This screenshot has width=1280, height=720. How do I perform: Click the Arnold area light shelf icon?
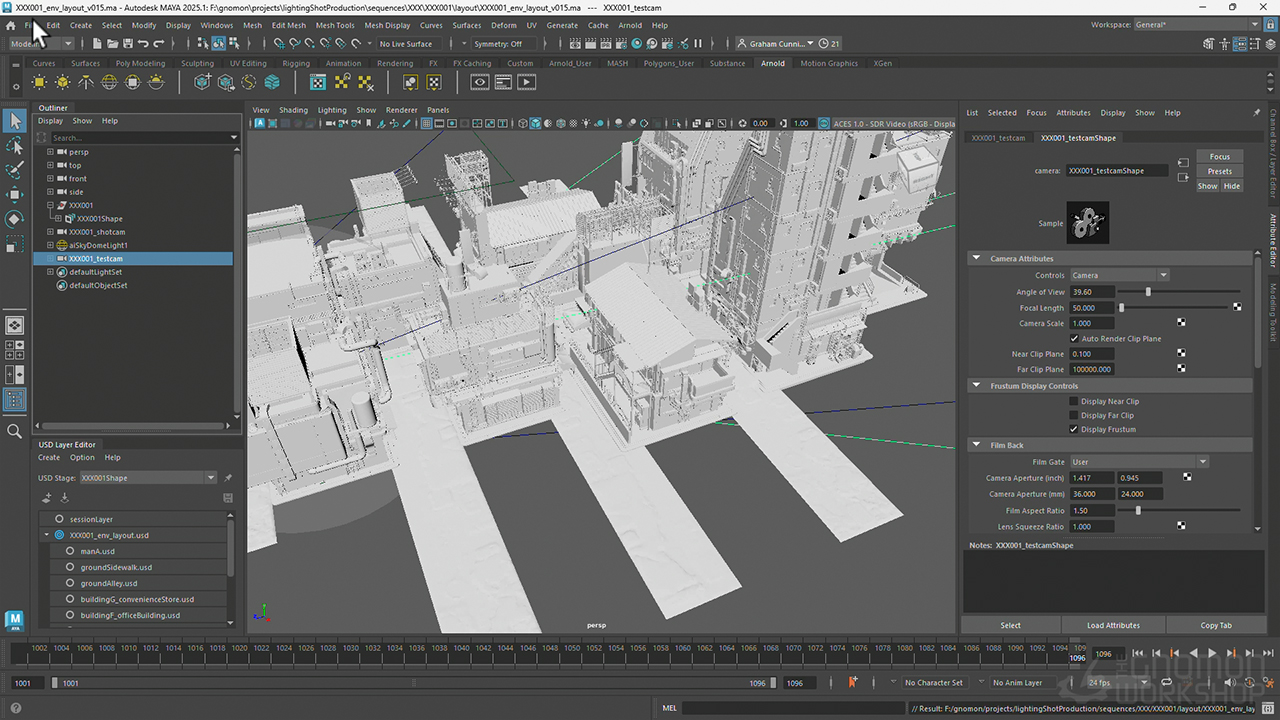pos(39,82)
